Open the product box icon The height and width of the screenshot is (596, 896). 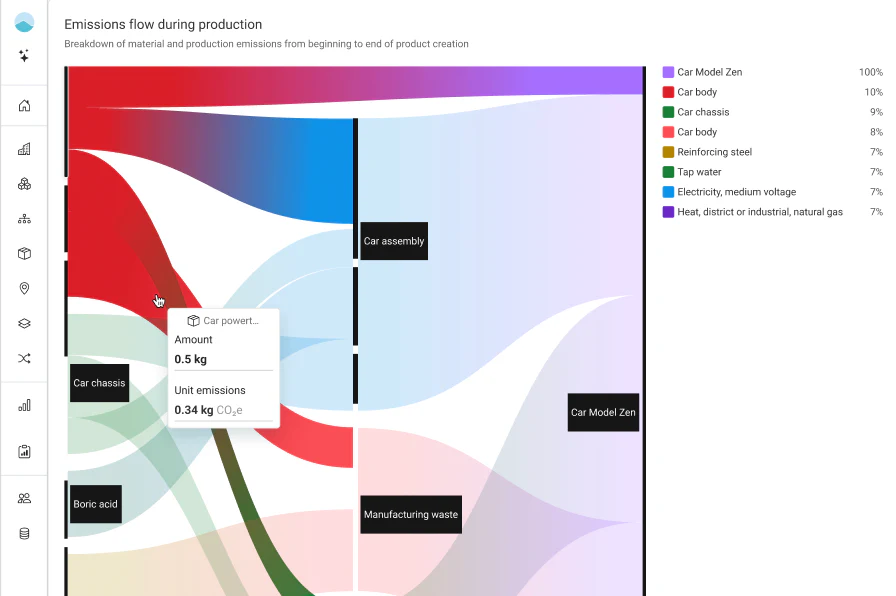[24, 253]
